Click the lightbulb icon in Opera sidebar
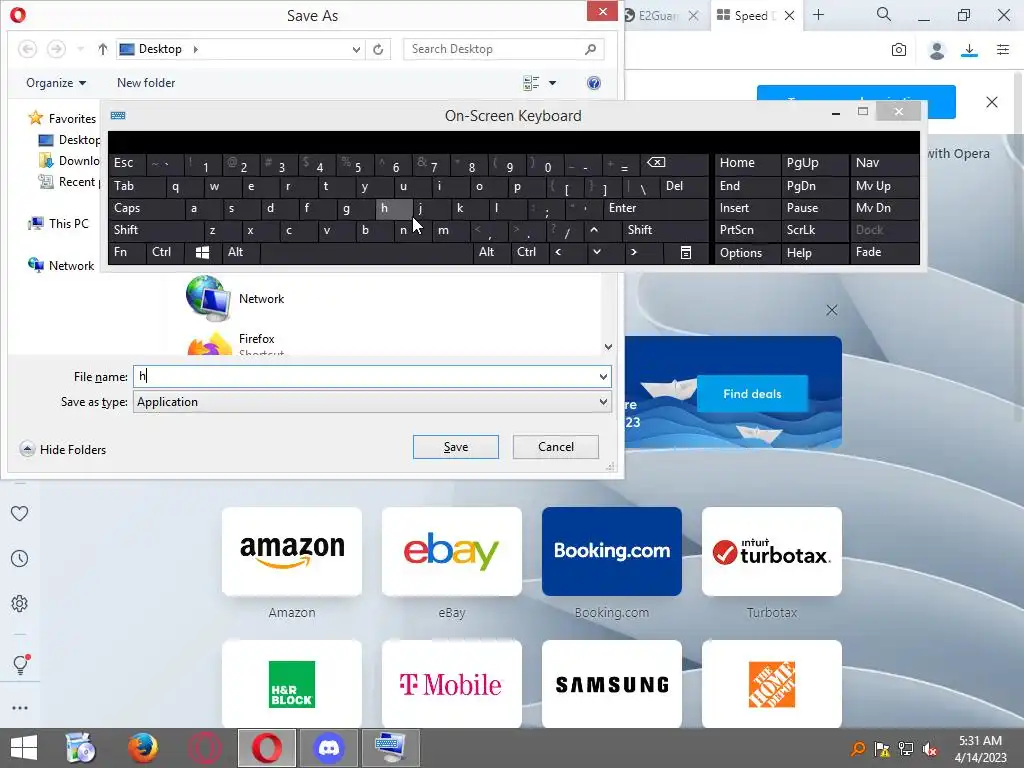This screenshot has width=1024, height=768. click(x=20, y=664)
